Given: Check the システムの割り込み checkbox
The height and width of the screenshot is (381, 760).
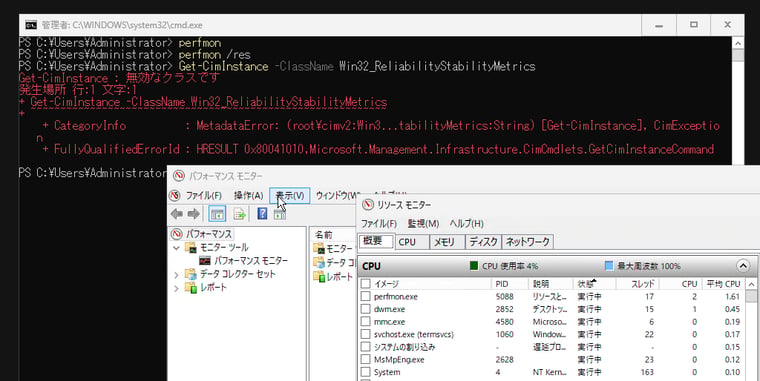Looking at the screenshot, I should [366, 347].
